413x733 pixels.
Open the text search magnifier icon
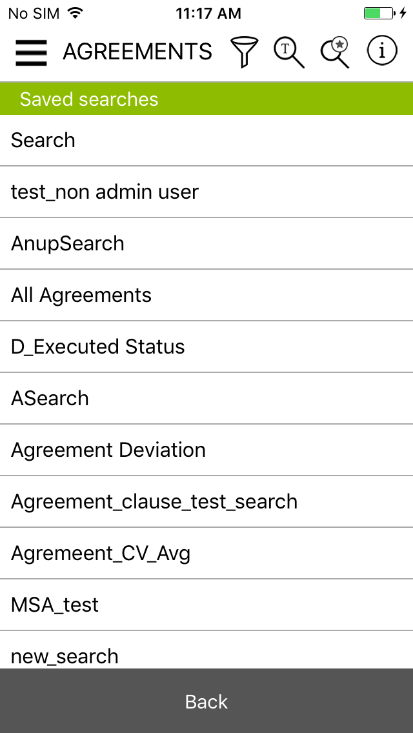coord(289,52)
